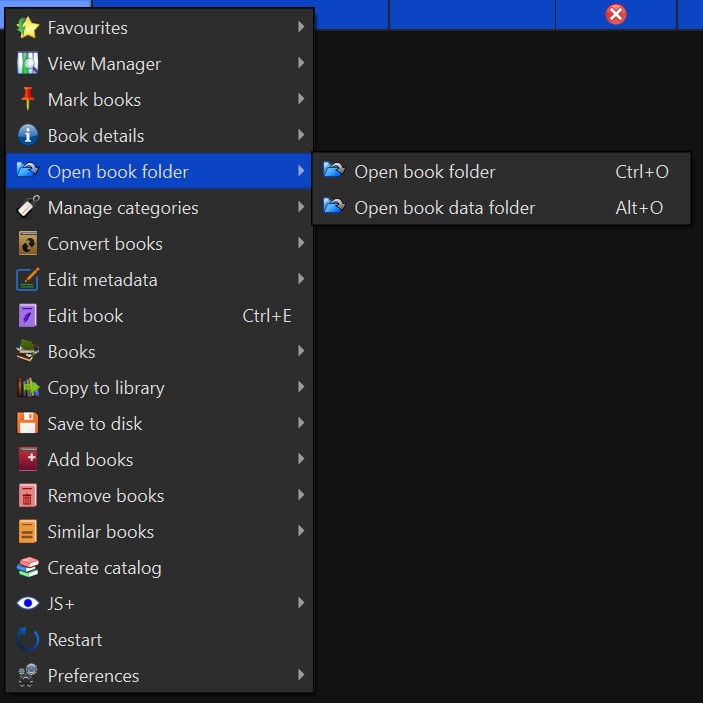Screen dimensions: 703x703
Task: Click the Favourites star icon
Action: 28,28
